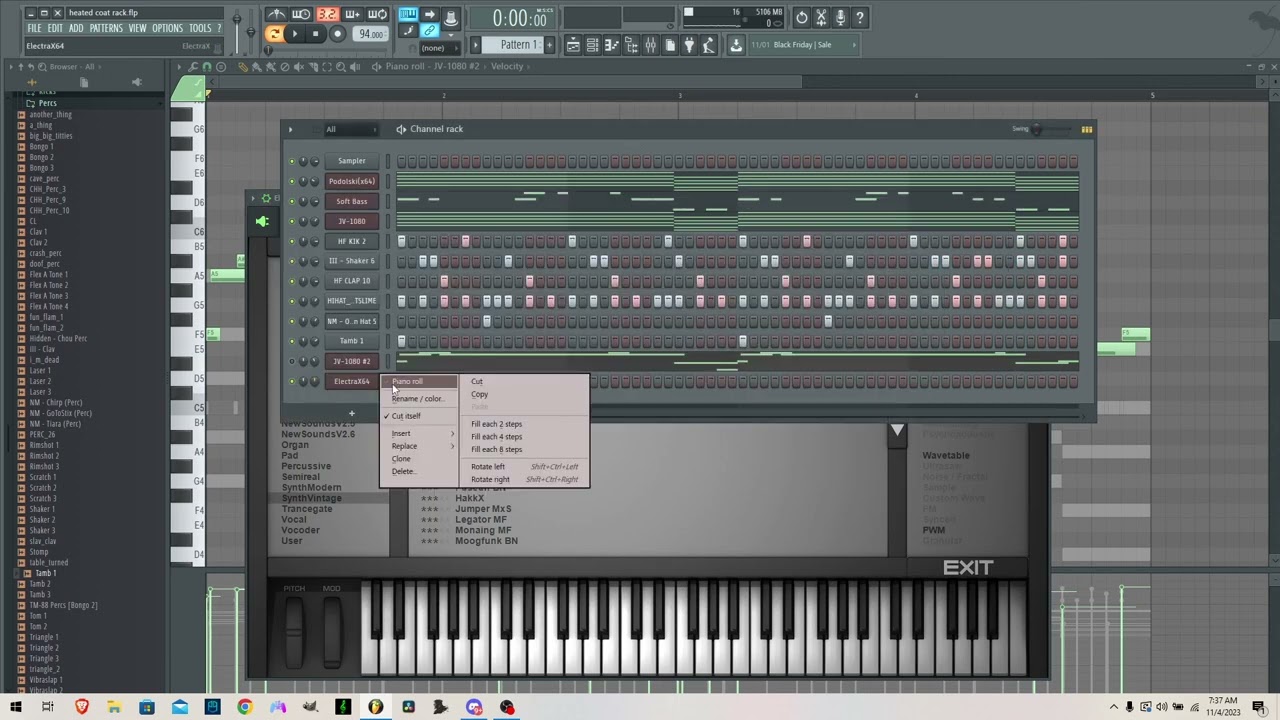Expand the Percs folder in Browser

coord(47,103)
